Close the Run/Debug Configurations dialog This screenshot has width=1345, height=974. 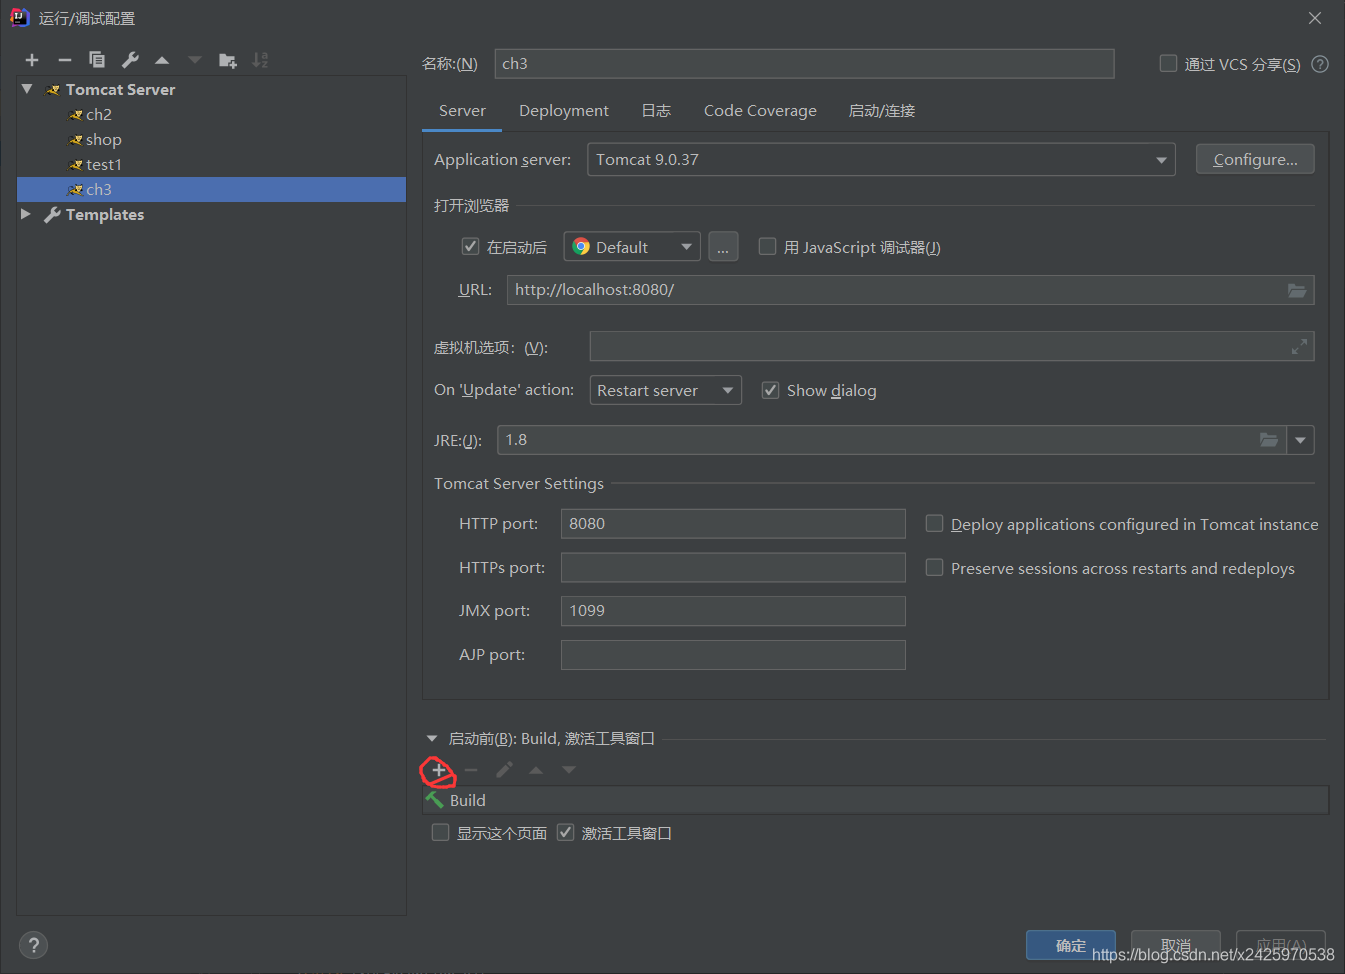[x=1315, y=18]
